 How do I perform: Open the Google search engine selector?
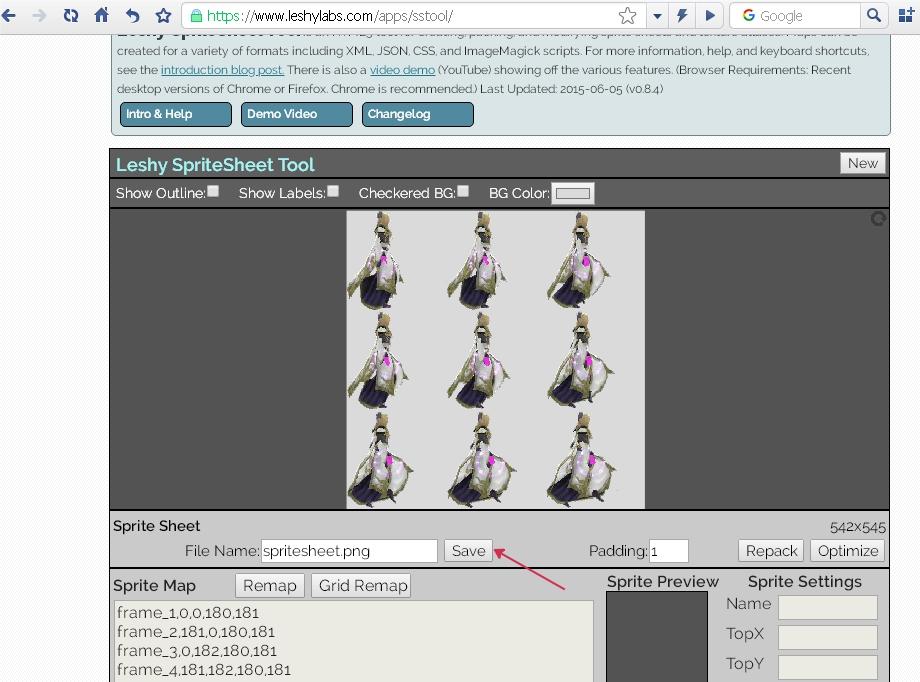click(x=749, y=16)
